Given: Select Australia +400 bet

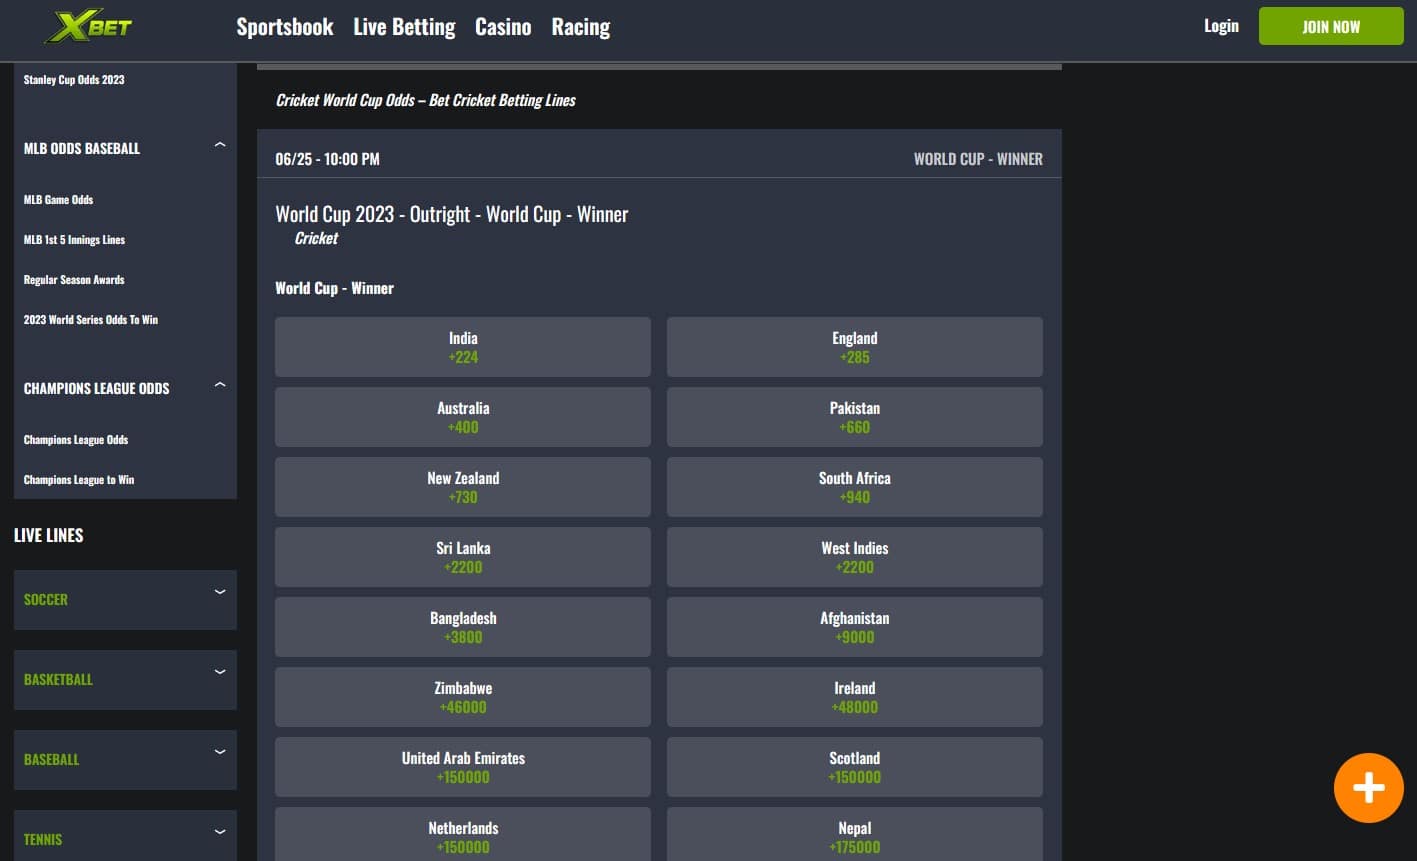Looking at the screenshot, I should 463,417.
